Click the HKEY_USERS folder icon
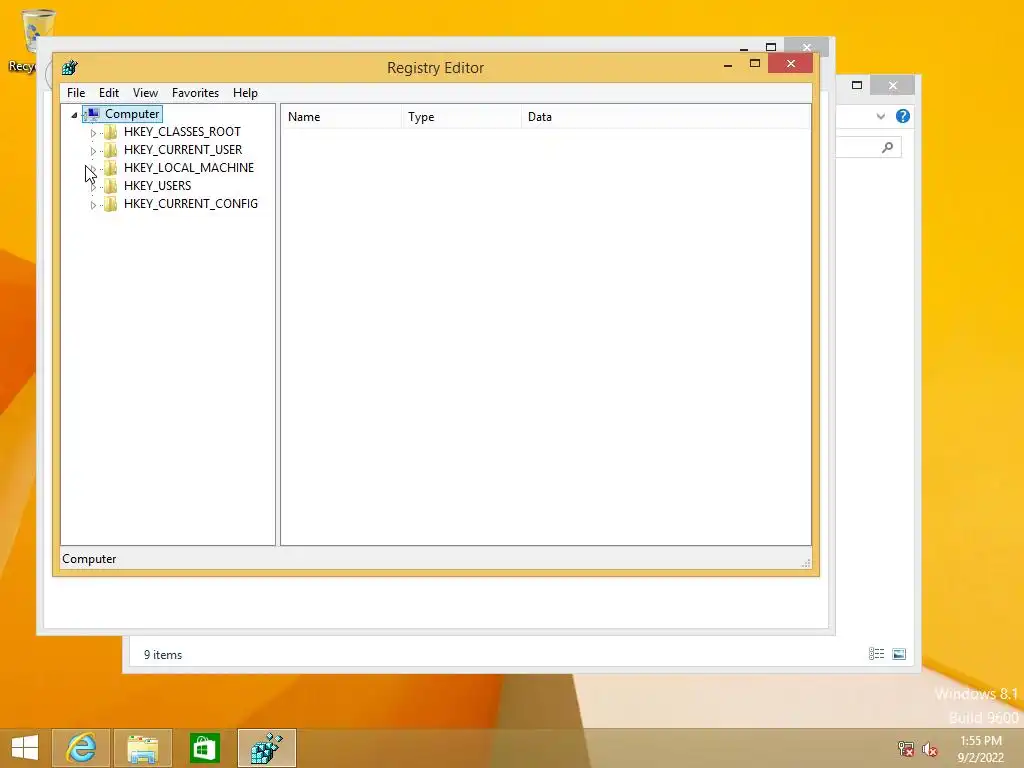Image resolution: width=1024 pixels, height=768 pixels. (111, 186)
